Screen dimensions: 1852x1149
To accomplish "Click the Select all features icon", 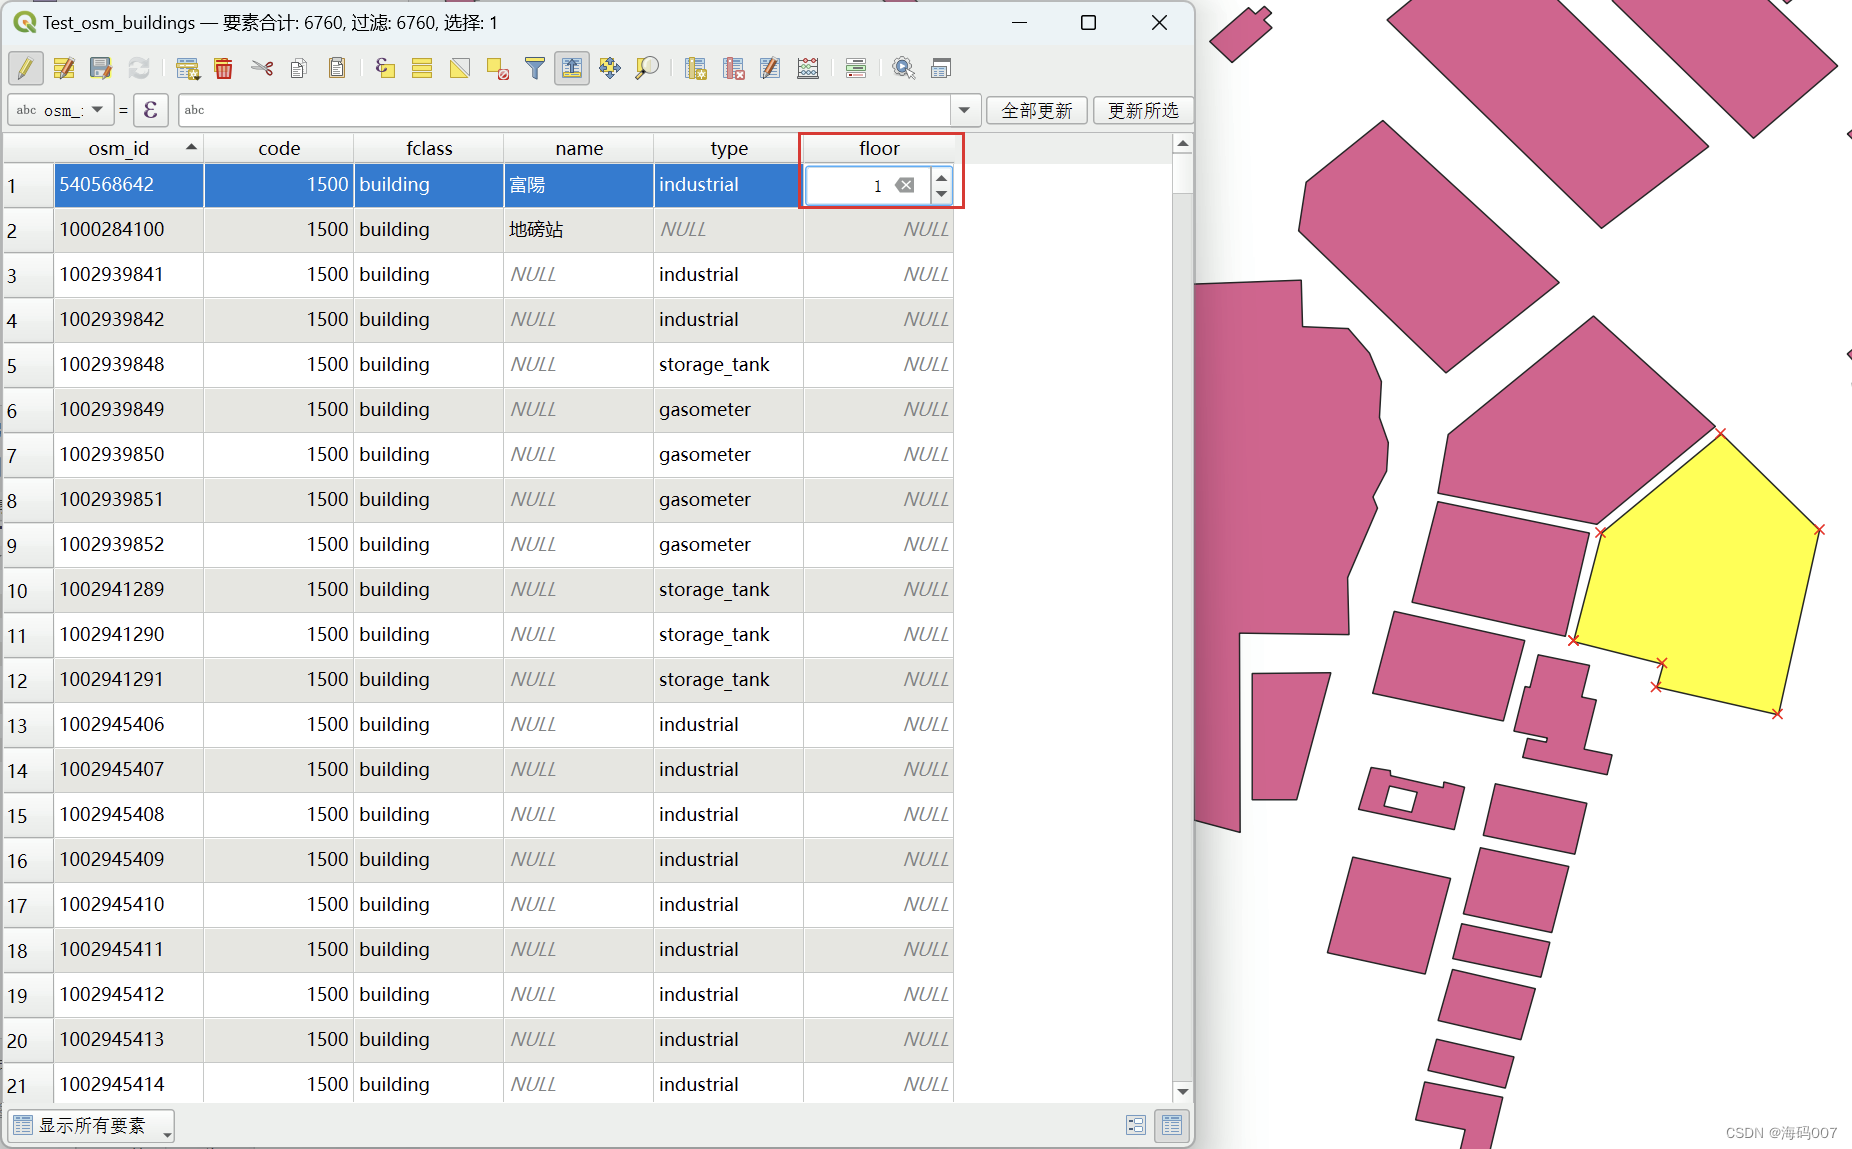I will [x=422, y=68].
